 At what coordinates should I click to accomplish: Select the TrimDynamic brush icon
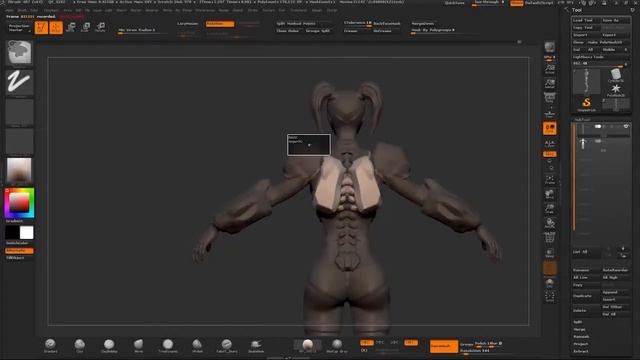coord(168,345)
